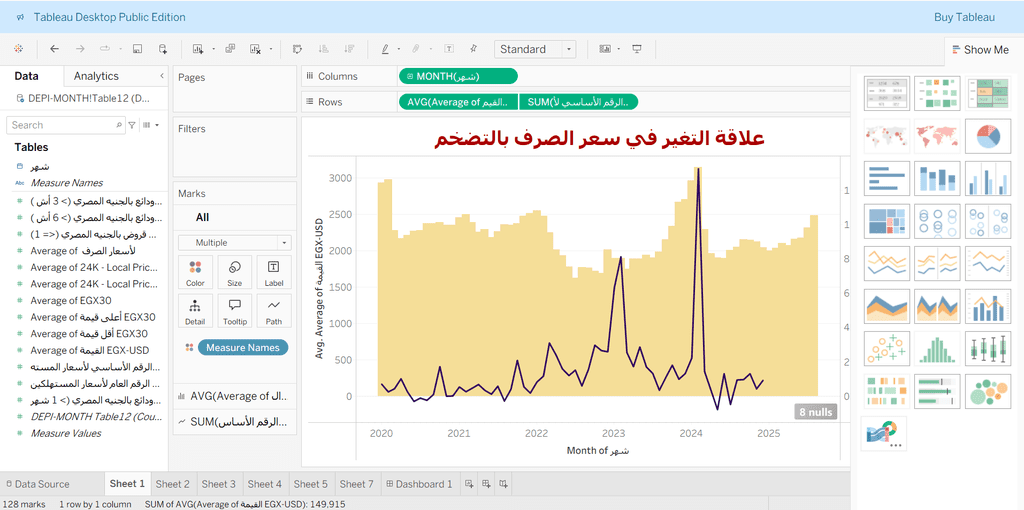Viewport: 1024px width, 510px height.
Task: Click the MONTH pill on Columns
Action: pos(458,76)
